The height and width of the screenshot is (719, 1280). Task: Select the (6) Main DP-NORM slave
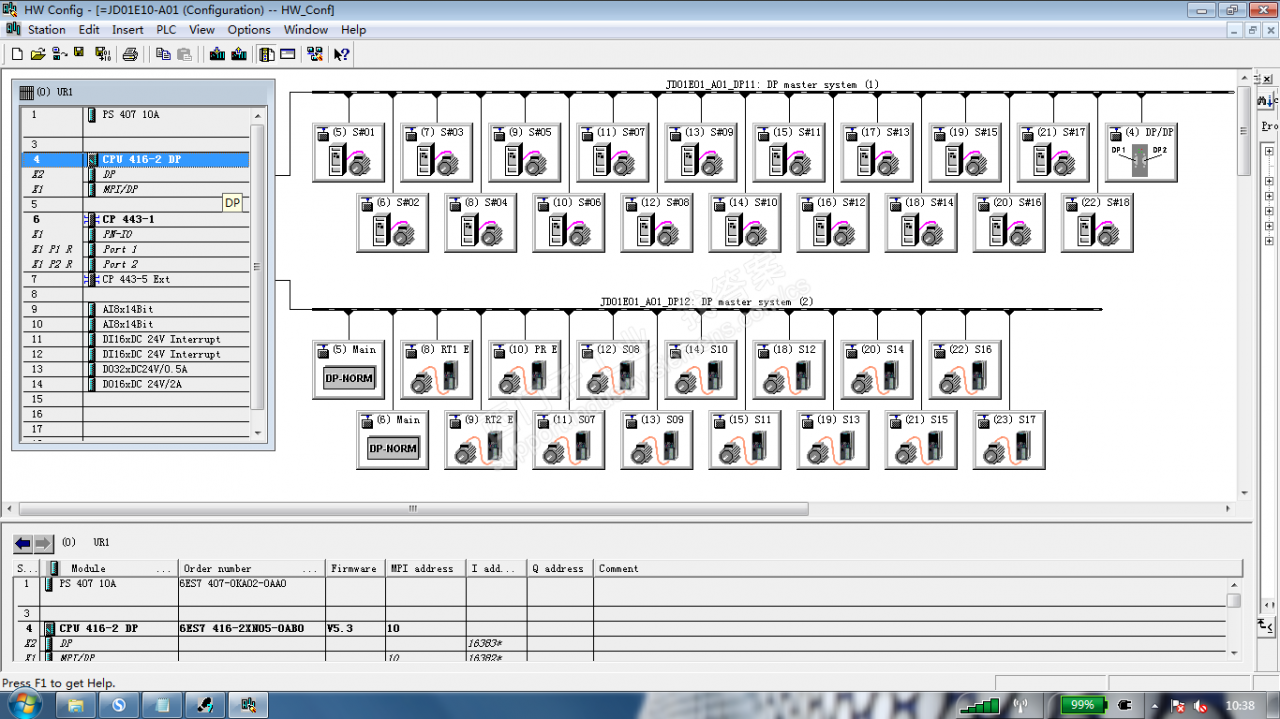[x=393, y=439]
